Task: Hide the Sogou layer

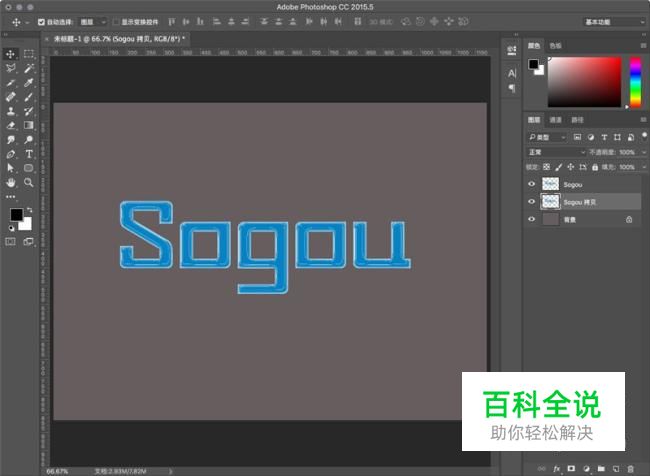Action: coord(531,184)
